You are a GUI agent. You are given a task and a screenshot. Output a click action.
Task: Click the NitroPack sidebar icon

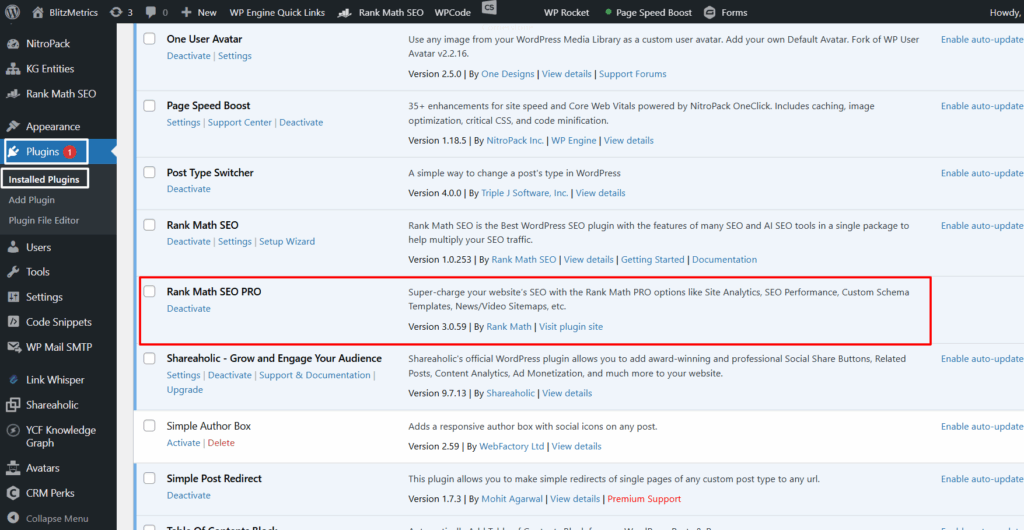point(12,44)
